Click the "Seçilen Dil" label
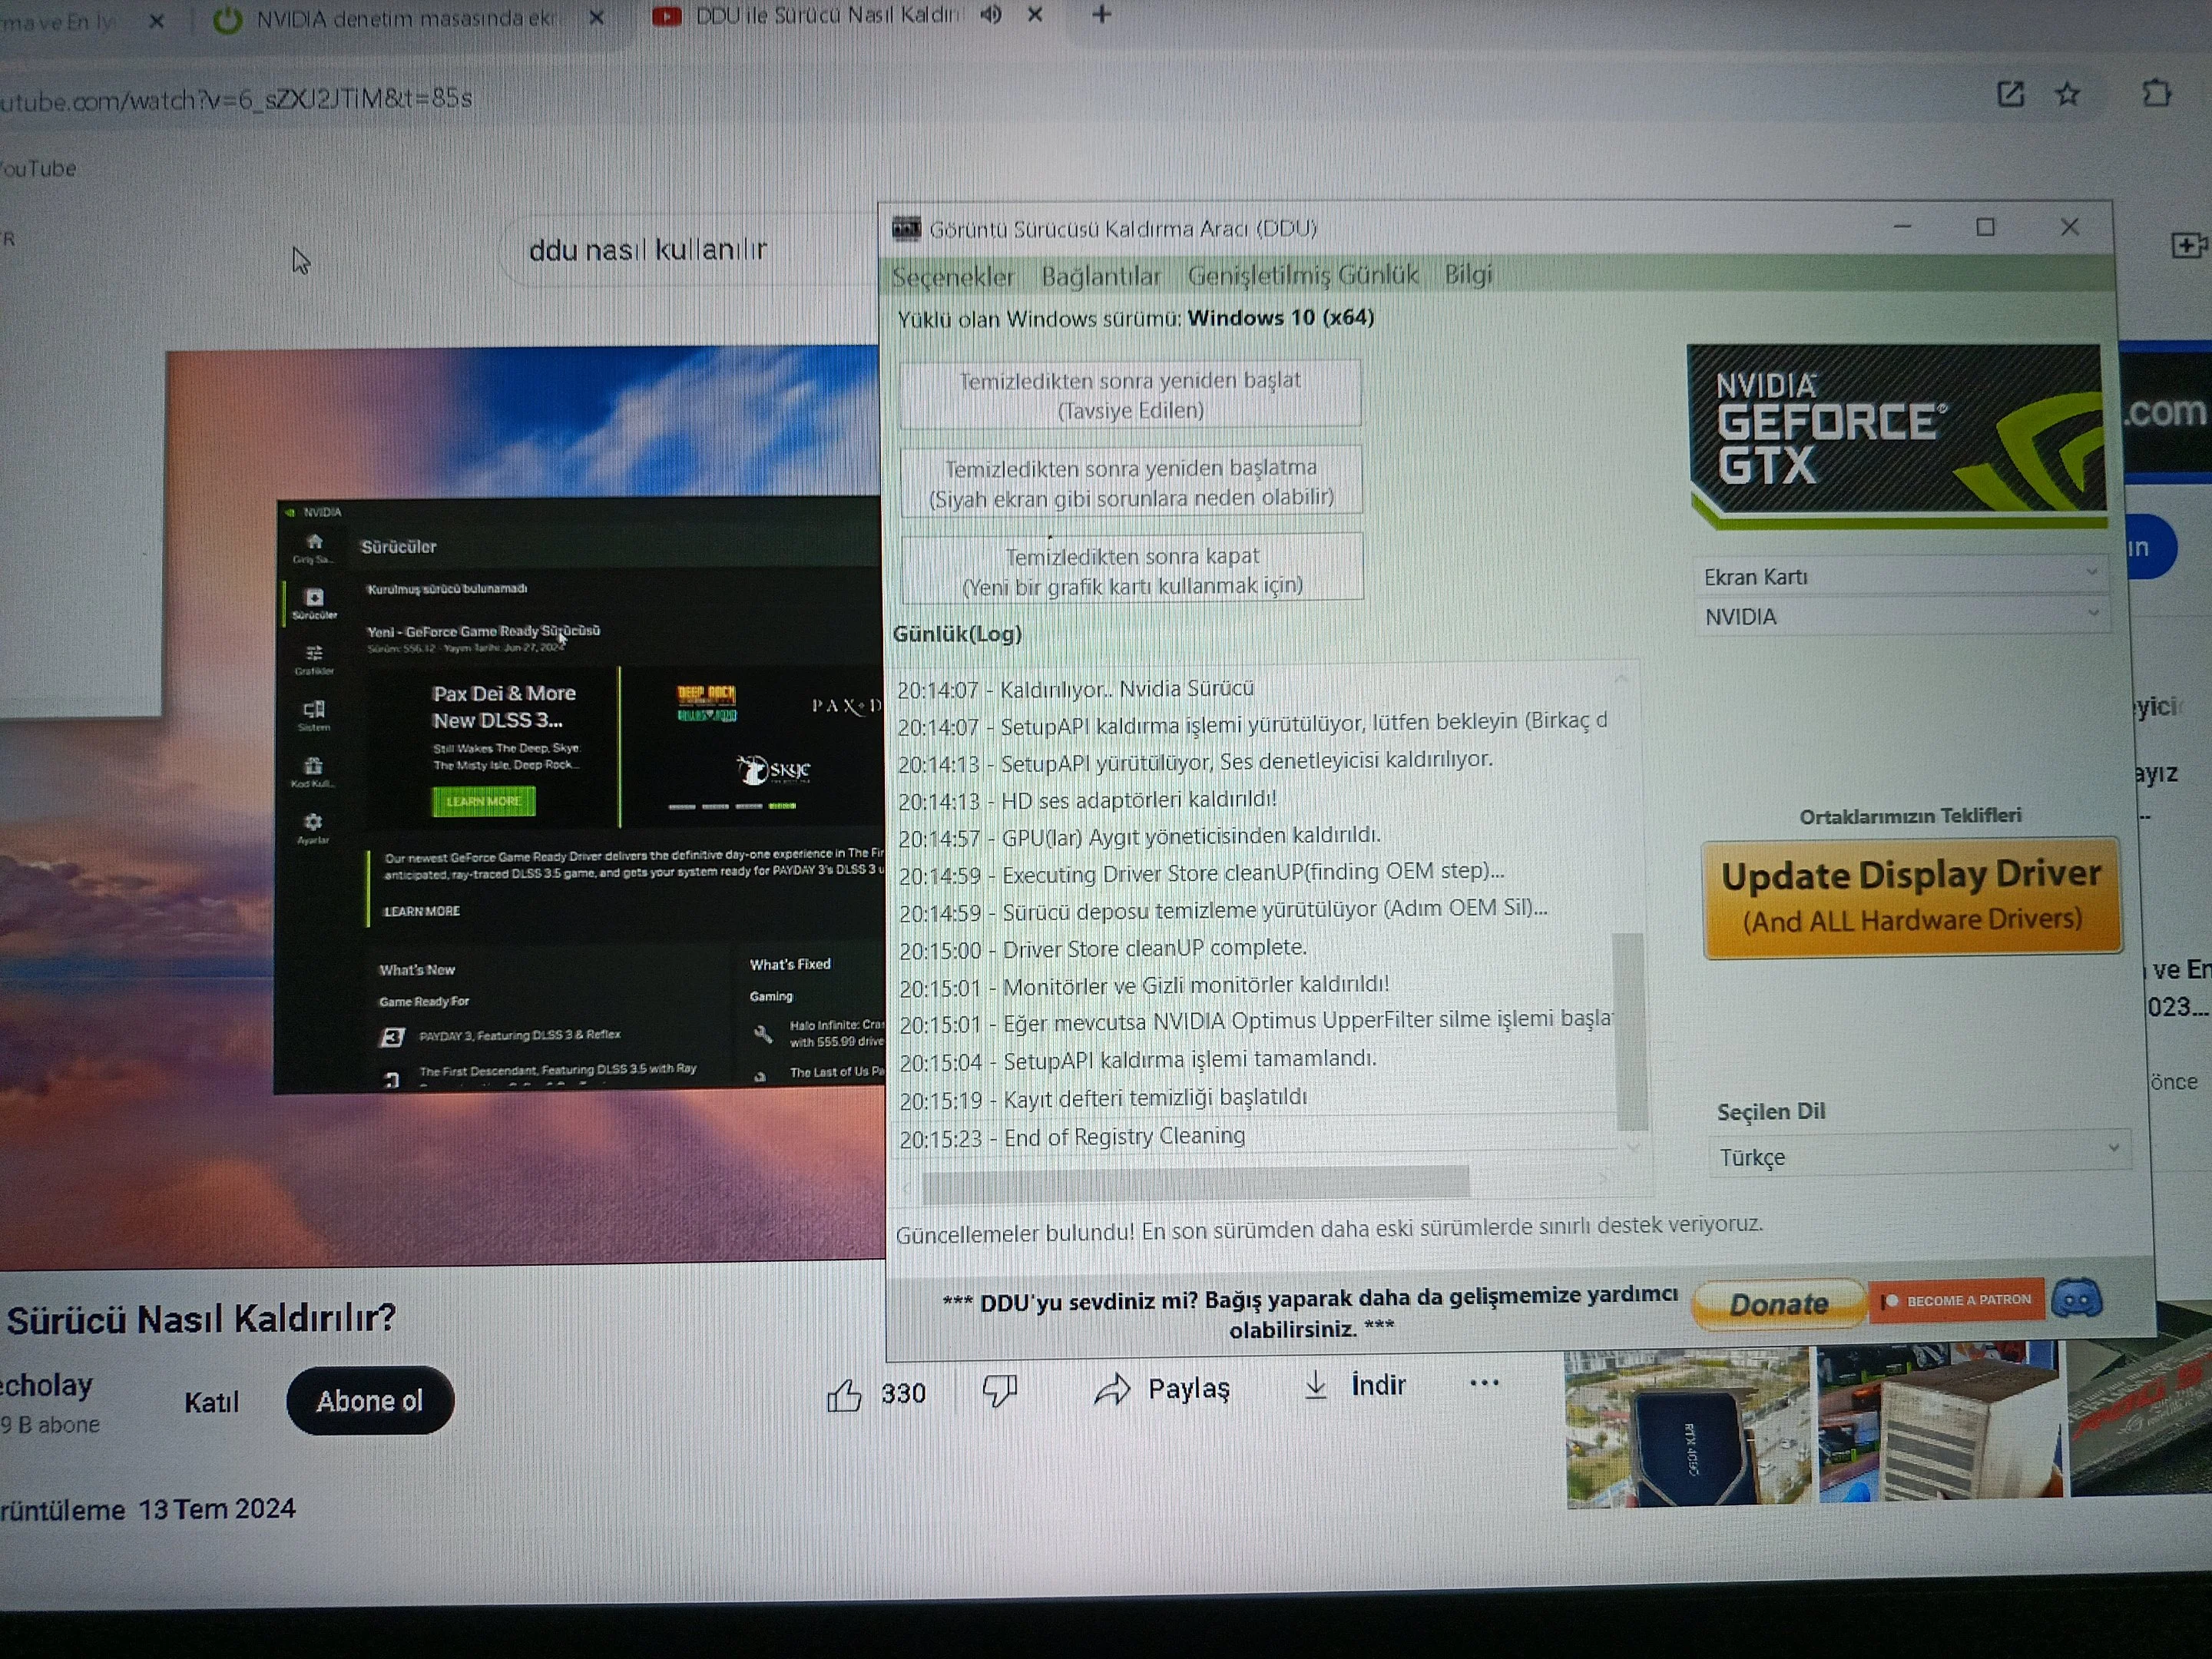 (1771, 1111)
